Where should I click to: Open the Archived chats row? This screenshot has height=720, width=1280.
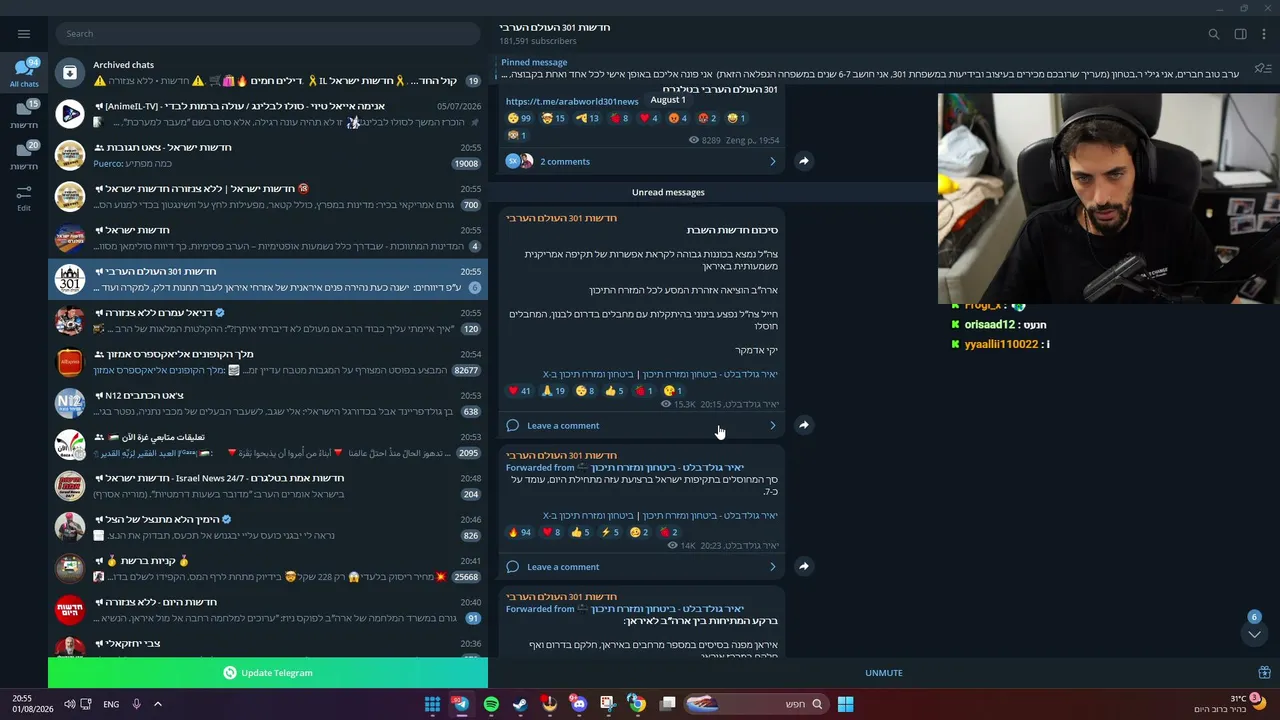[268, 72]
